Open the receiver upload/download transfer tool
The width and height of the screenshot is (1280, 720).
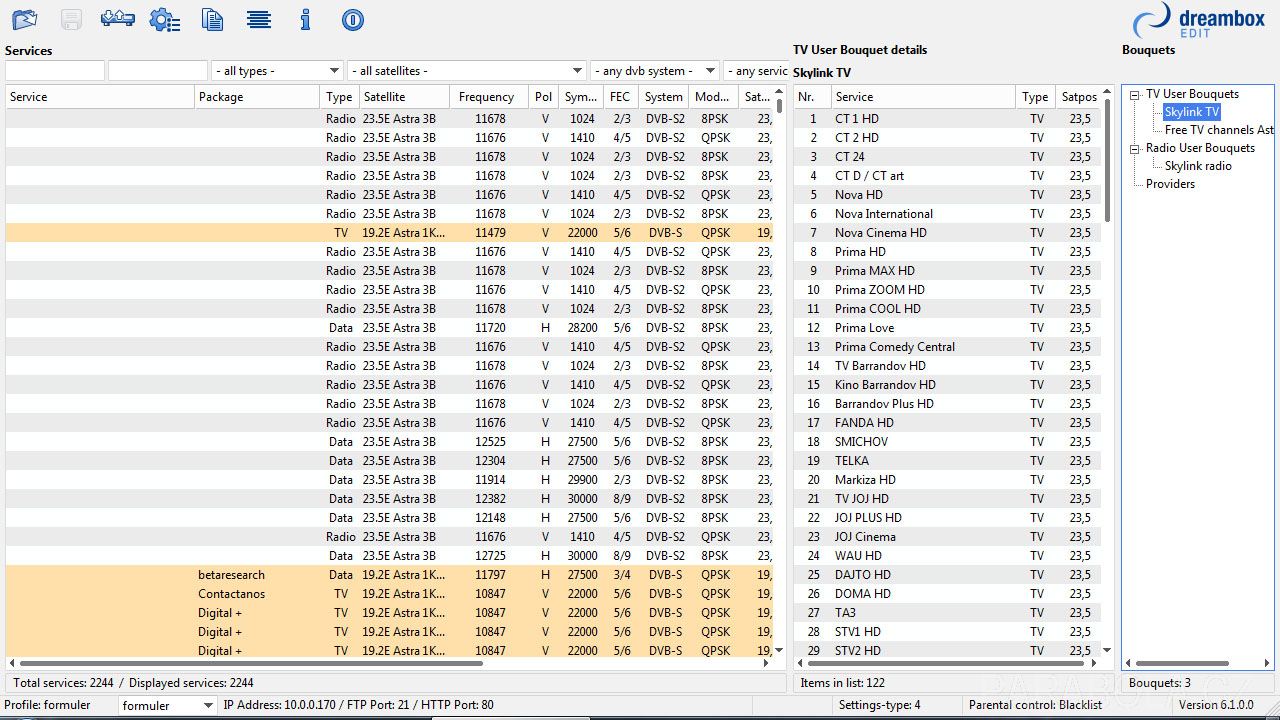pyautogui.click(x=117, y=19)
